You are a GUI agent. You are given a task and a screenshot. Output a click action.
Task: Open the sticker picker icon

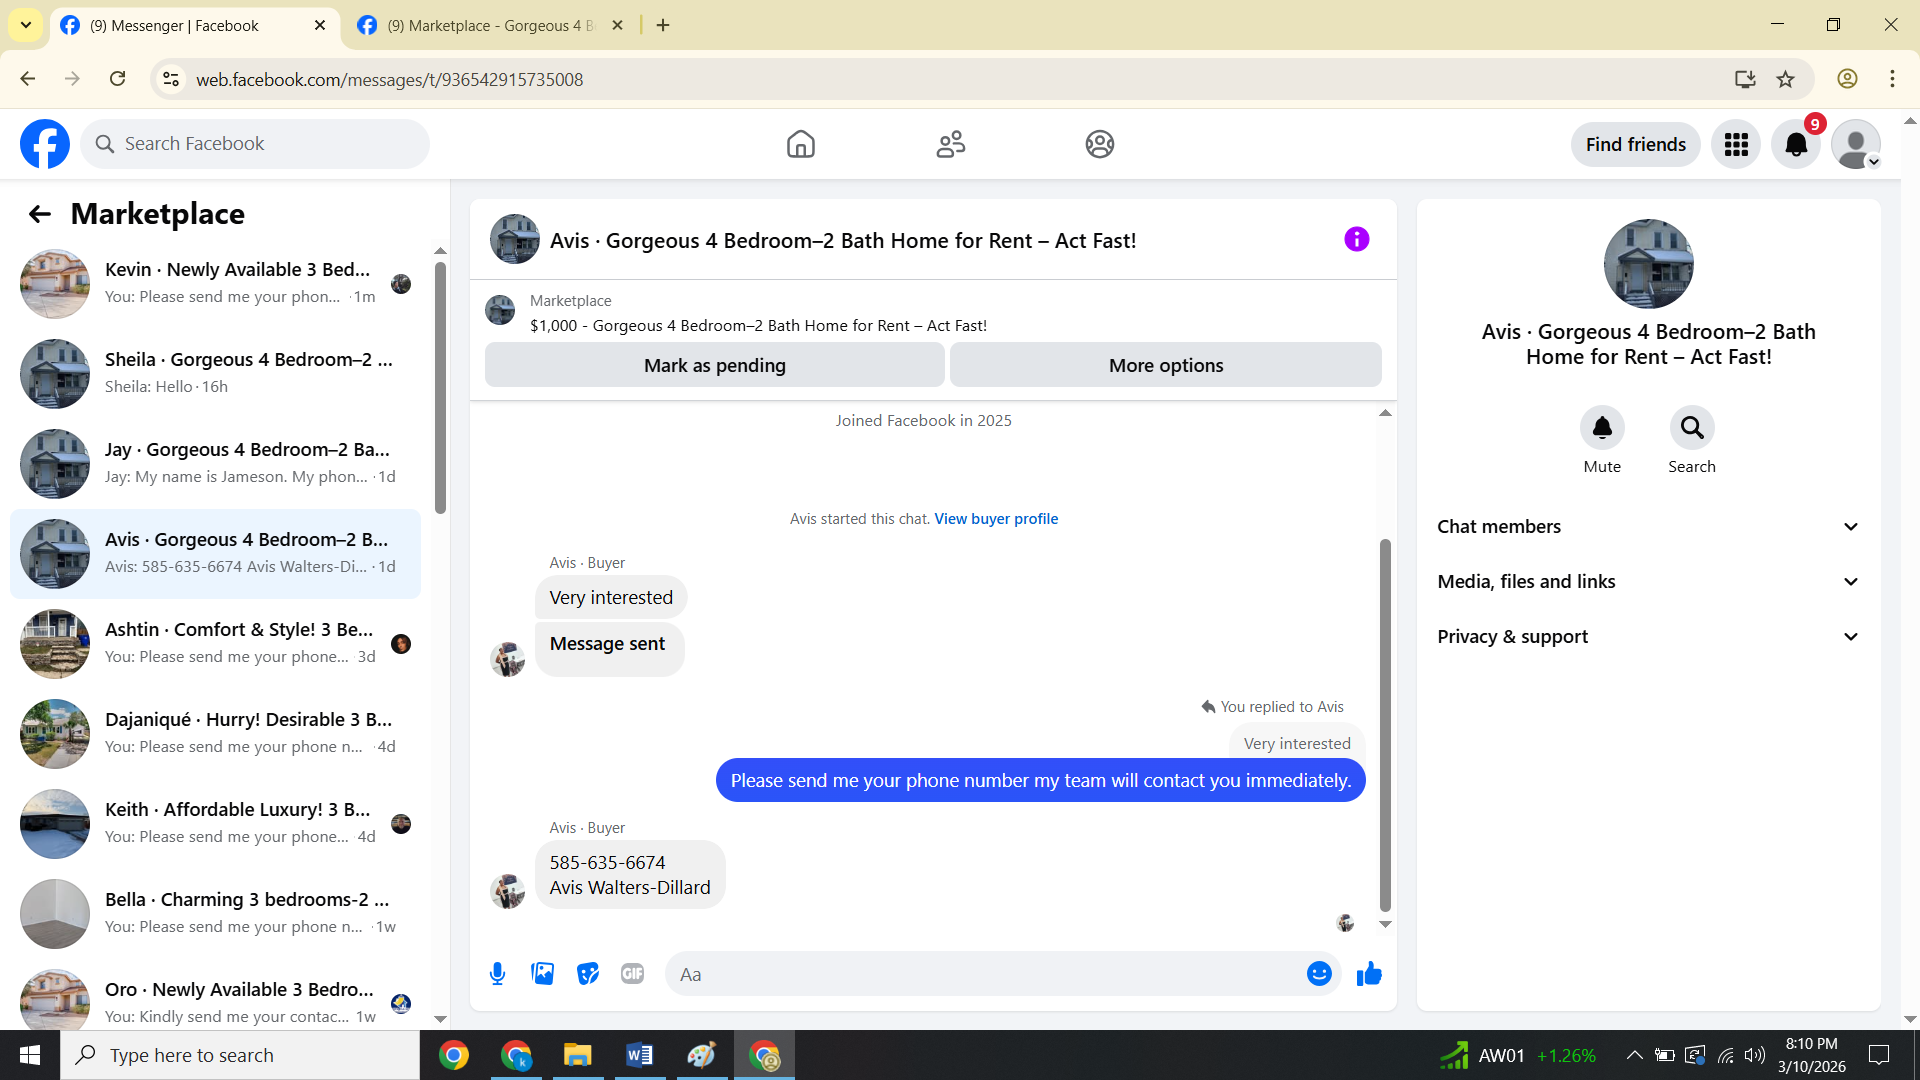[x=588, y=974]
